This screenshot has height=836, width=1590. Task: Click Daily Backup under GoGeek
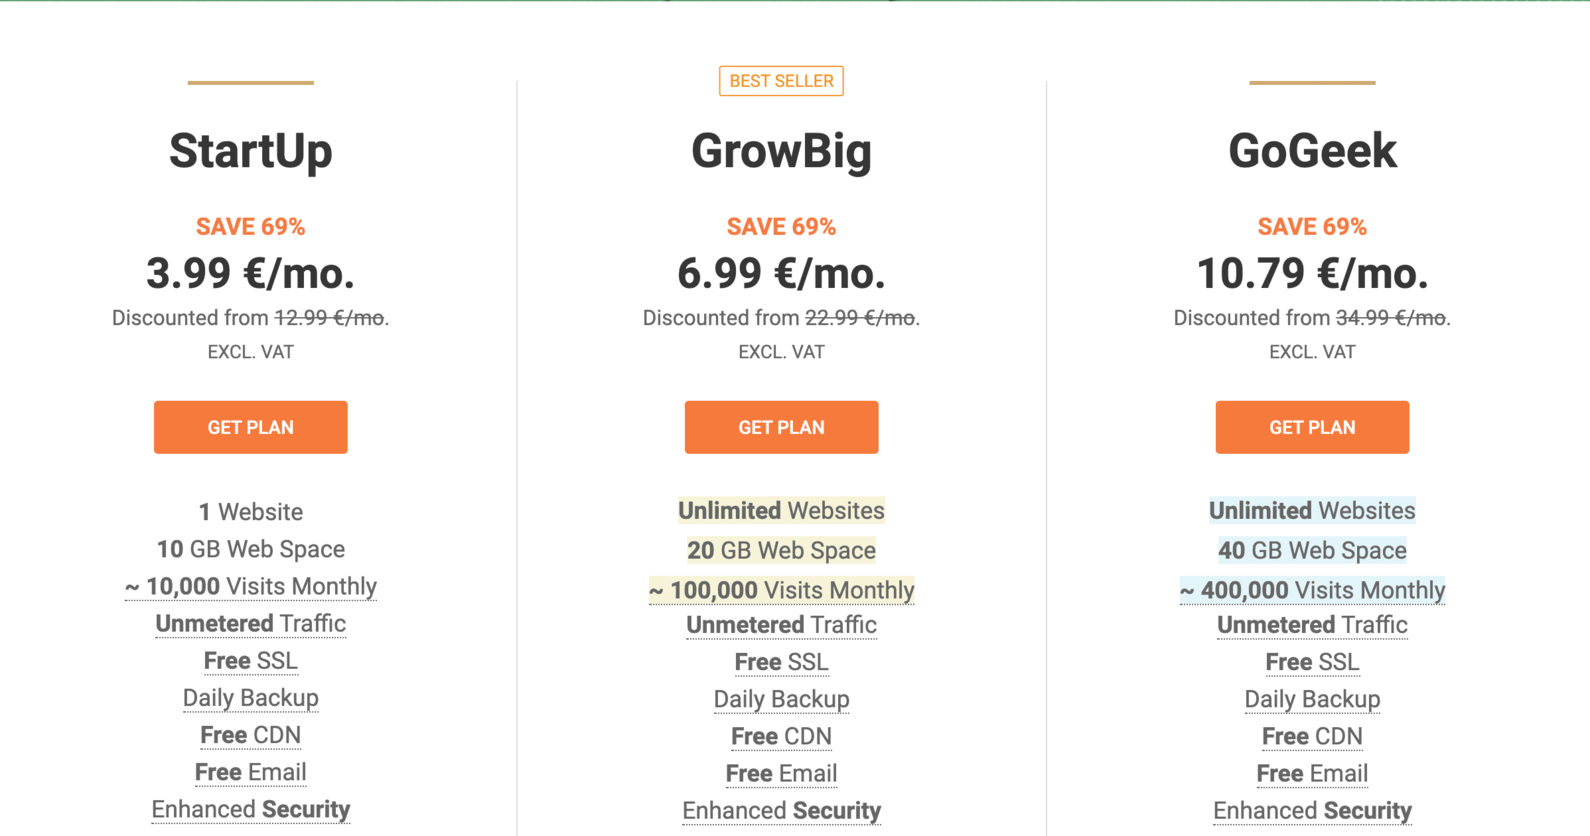pyautogui.click(x=1312, y=699)
